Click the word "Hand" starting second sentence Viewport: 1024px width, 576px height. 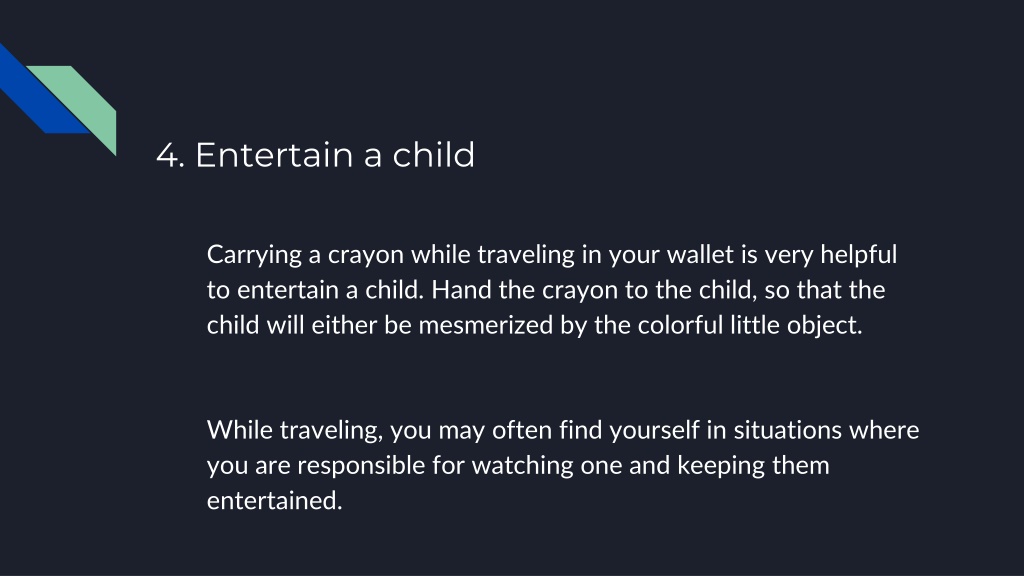pyautogui.click(x=461, y=289)
